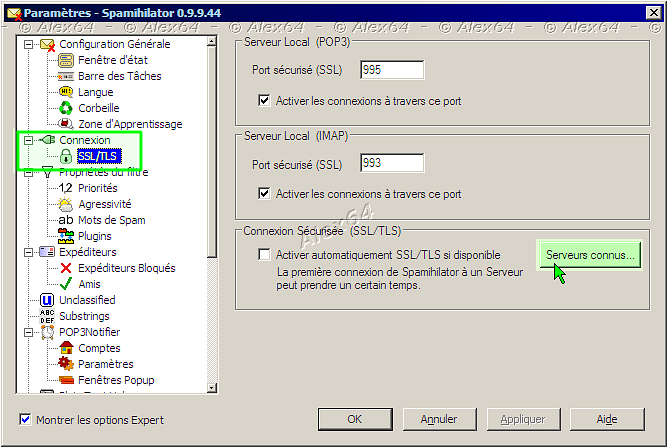
Task: Click the Plugins puzzle icon
Action: pyautogui.click(x=66, y=236)
